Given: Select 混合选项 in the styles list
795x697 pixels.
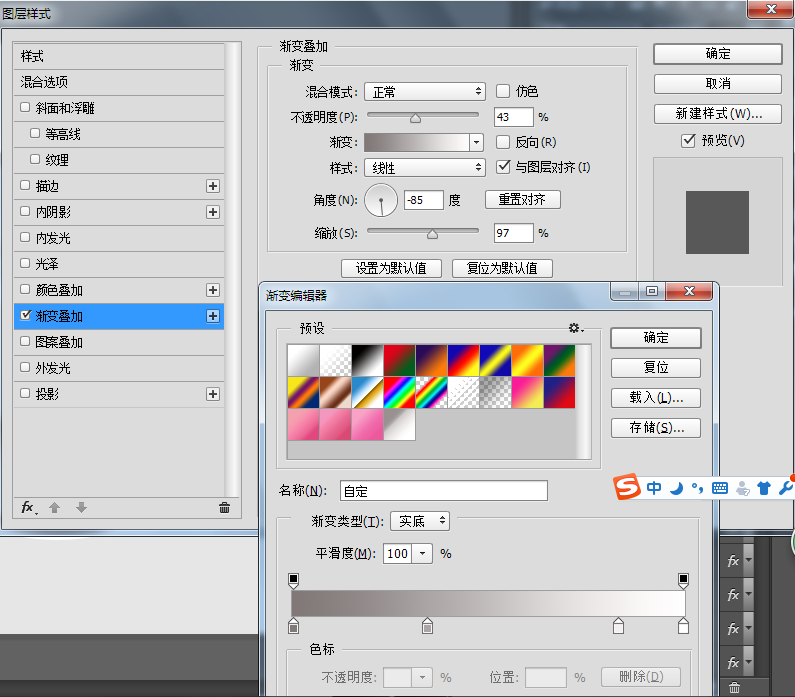Looking at the screenshot, I should [x=119, y=82].
